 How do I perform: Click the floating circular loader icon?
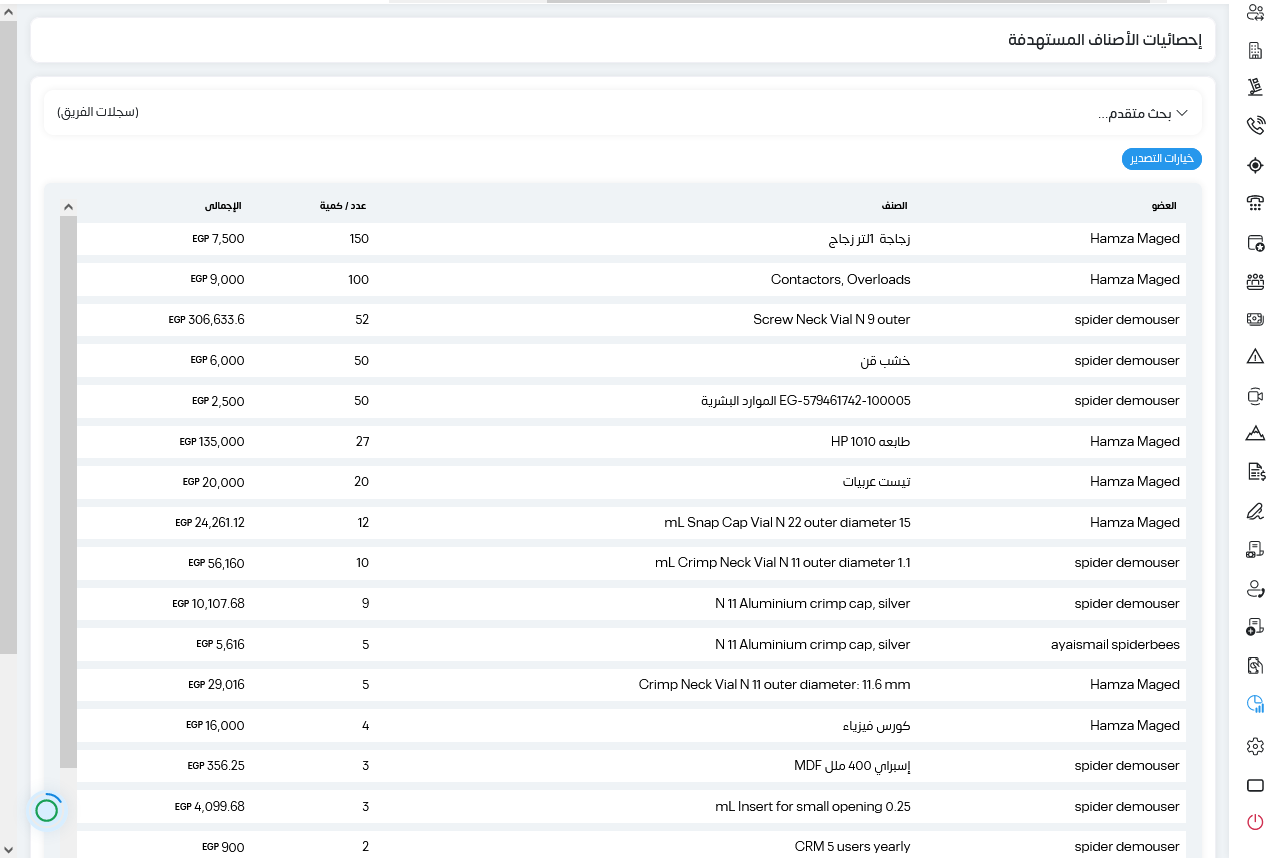pos(47,810)
